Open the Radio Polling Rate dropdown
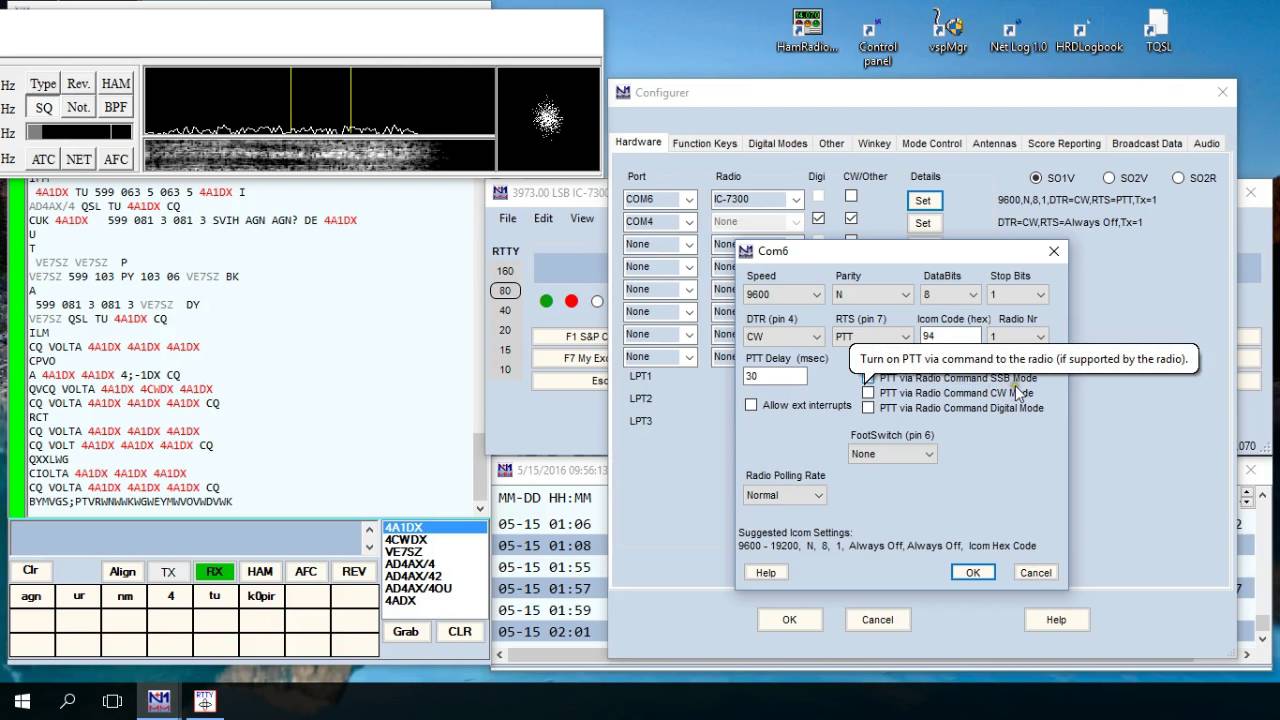Viewport: 1280px width, 720px height. click(785, 495)
